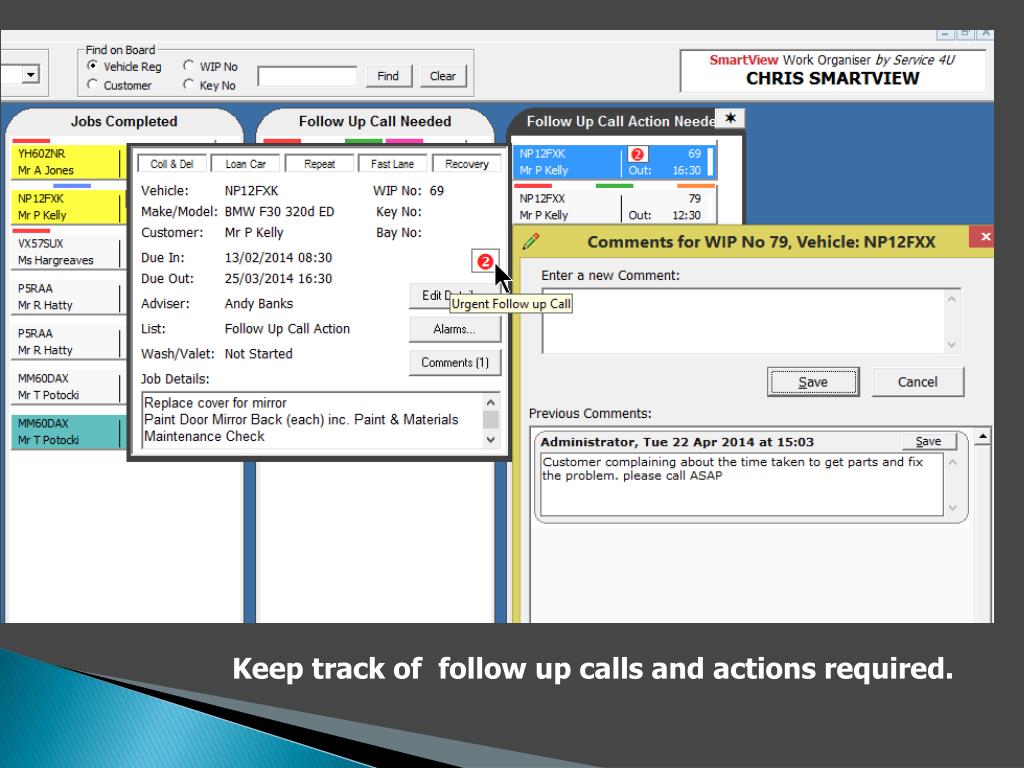
Task: Click the 'BMW F30 320d ED' value
Action: coord(280,212)
